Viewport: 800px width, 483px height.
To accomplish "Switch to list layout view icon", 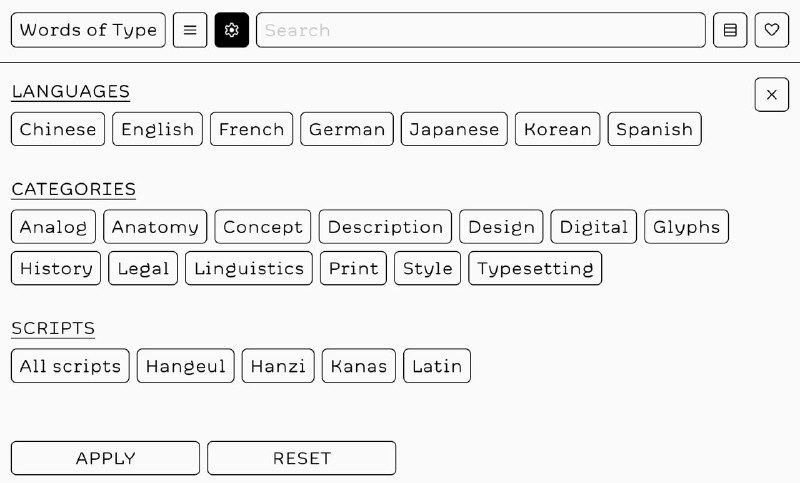I will pyautogui.click(x=730, y=30).
